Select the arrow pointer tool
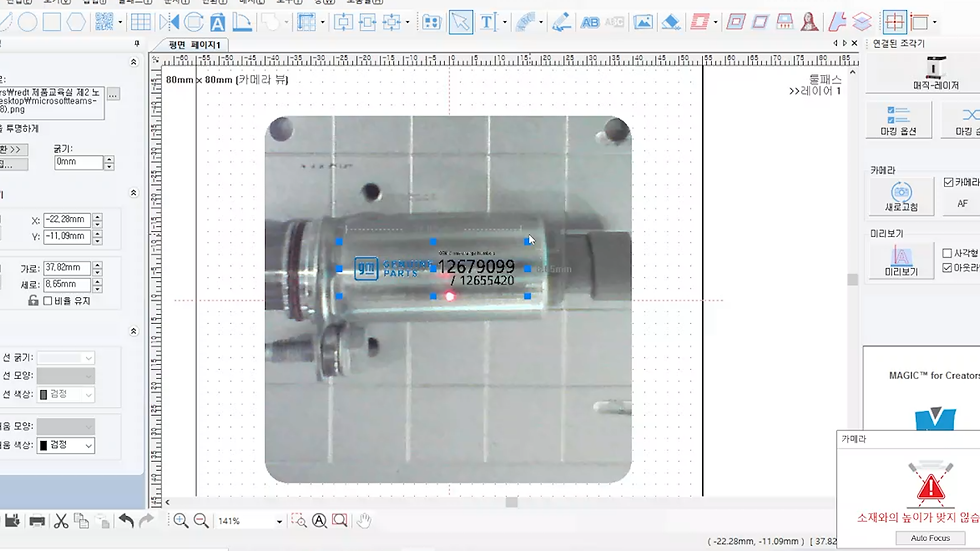Image resolution: width=980 pixels, height=551 pixels. [461, 22]
